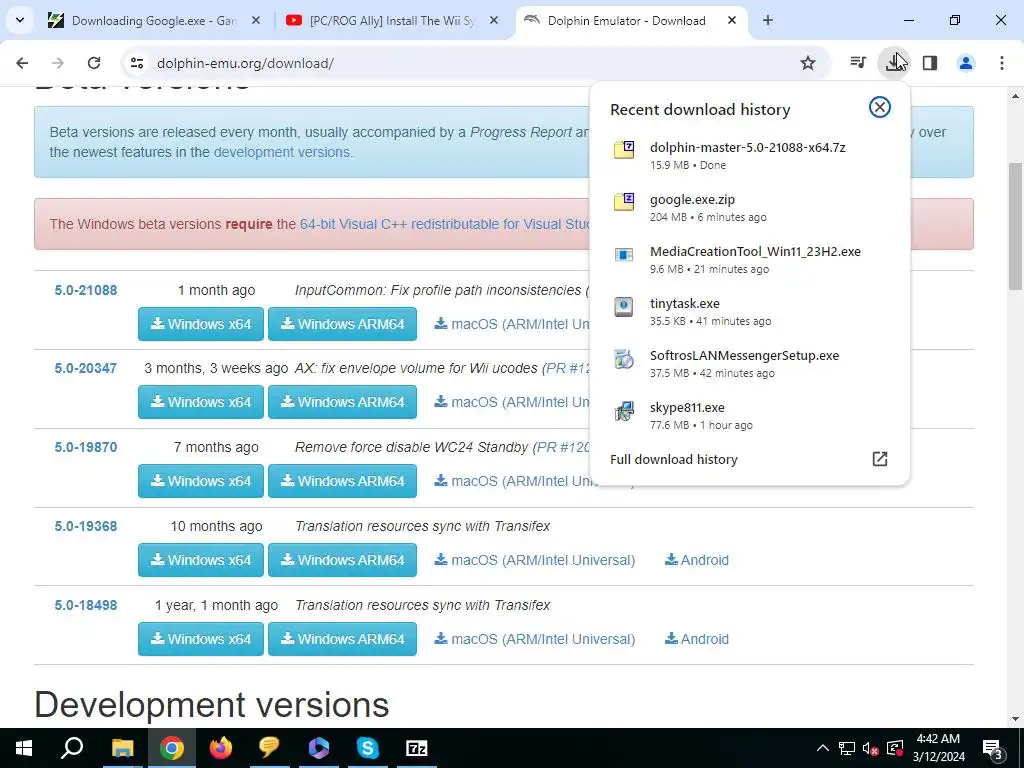Open dolphin-master-5.0-21088-x64.7z download
Viewport: 1024px width, 768px height.
click(750, 155)
